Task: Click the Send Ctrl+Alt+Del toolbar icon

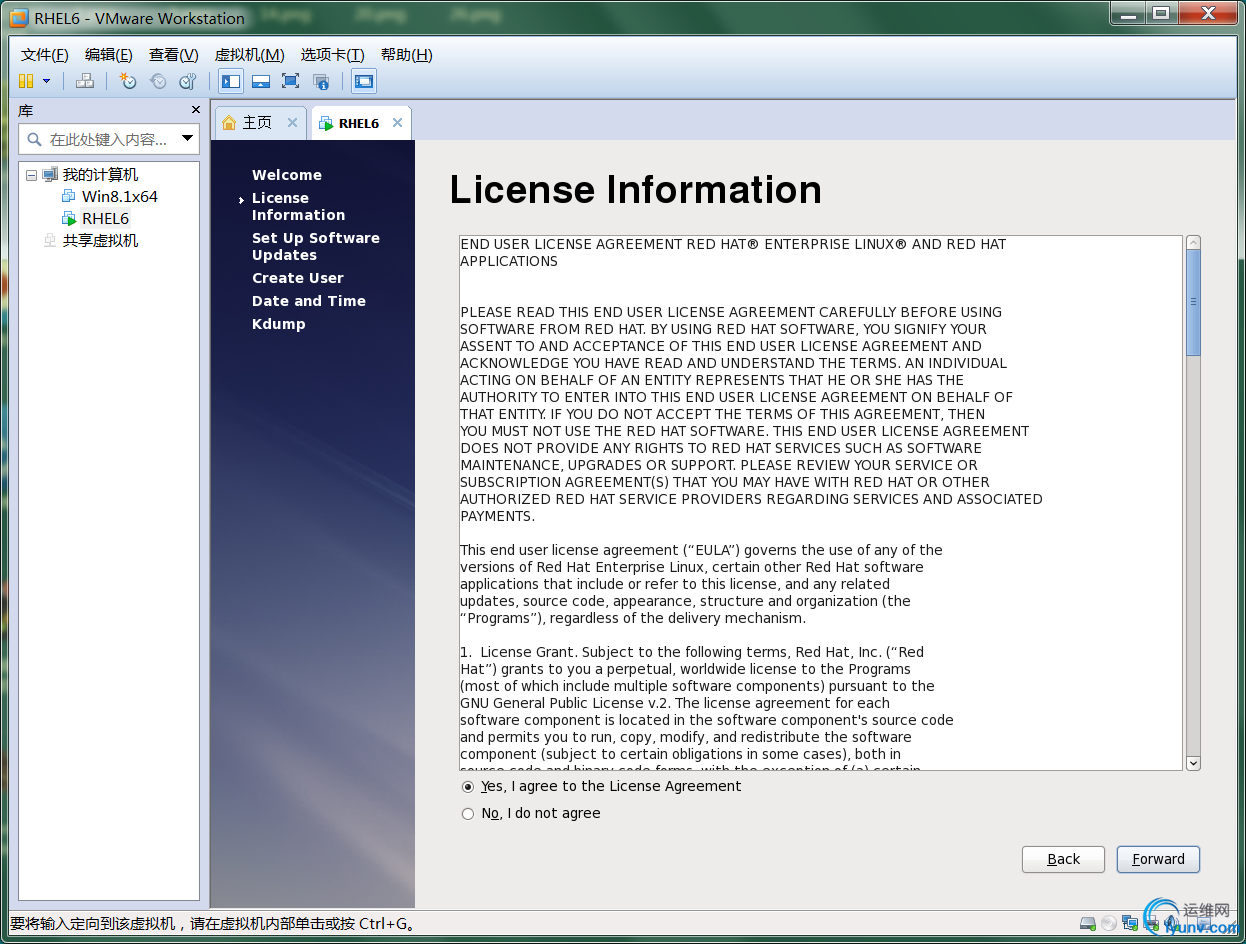Action: [85, 81]
